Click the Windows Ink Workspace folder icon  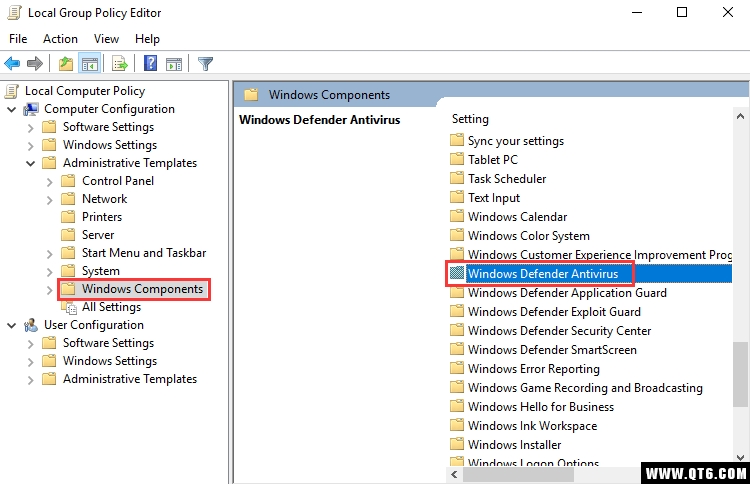tap(457, 425)
